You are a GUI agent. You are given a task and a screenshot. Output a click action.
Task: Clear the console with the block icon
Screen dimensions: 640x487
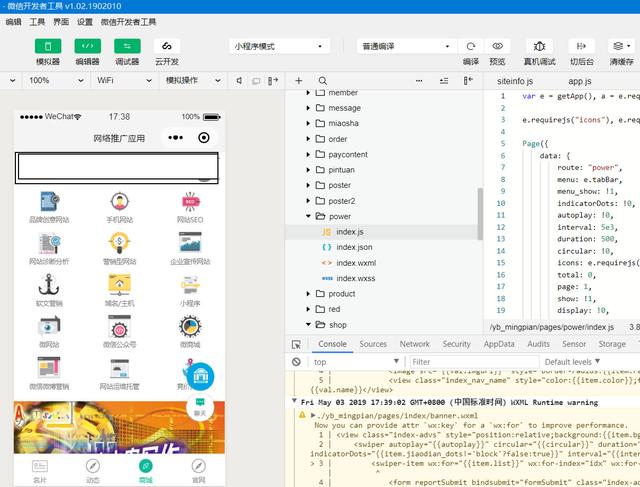coord(297,362)
